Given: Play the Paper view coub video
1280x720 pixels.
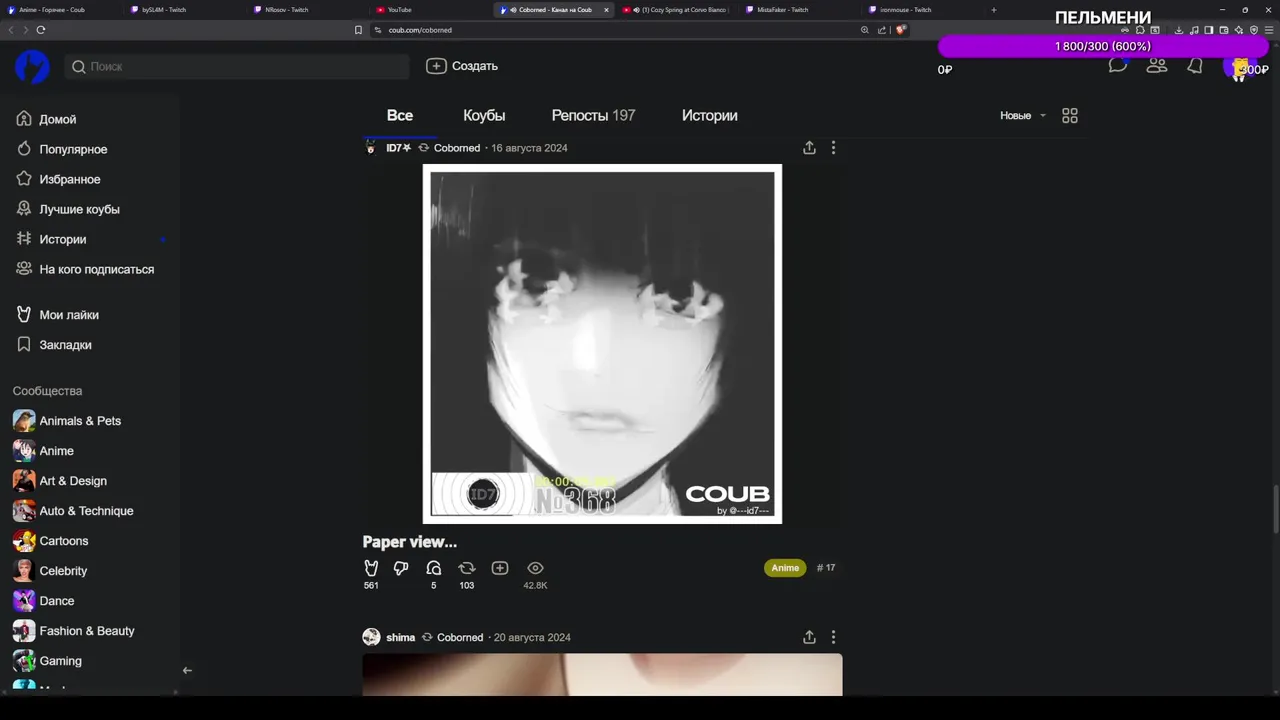Looking at the screenshot, I should (602, 343).
